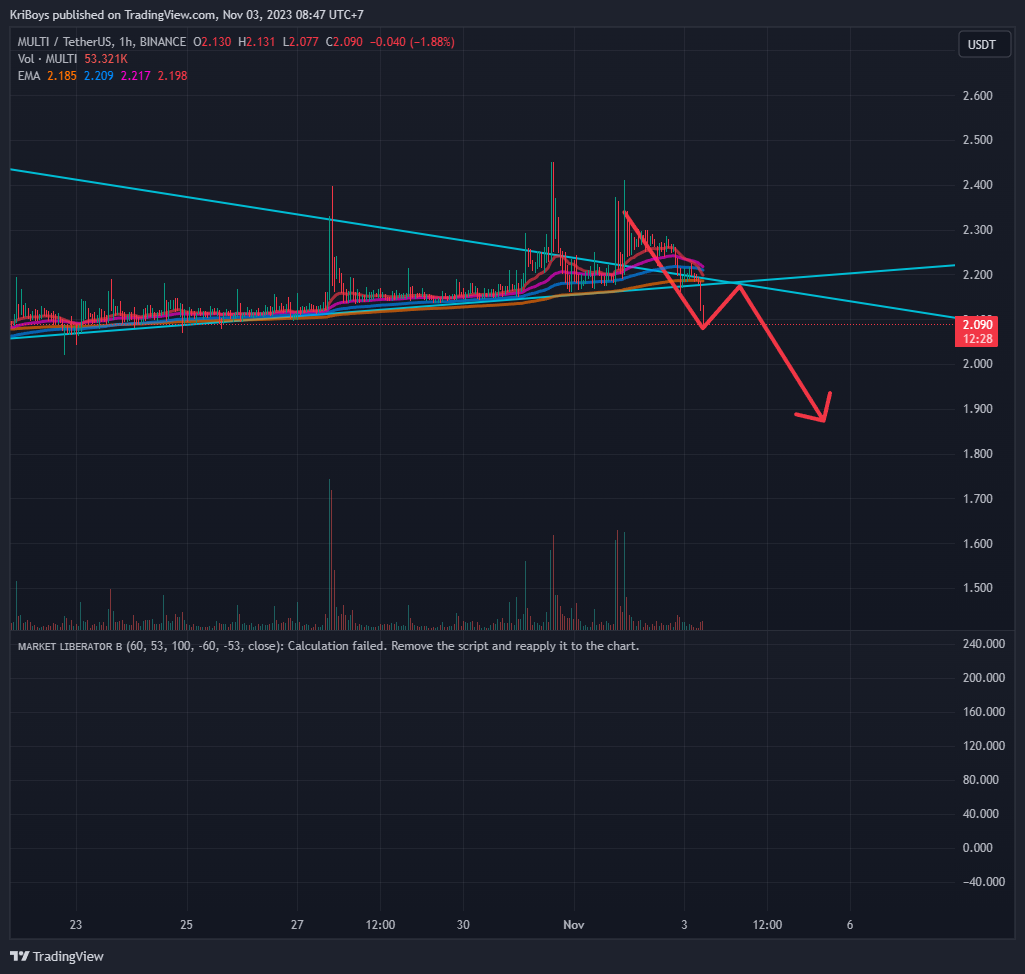1025x974 pixels.
Task: Click the low price L2.077
Action: tap(301, 42)
